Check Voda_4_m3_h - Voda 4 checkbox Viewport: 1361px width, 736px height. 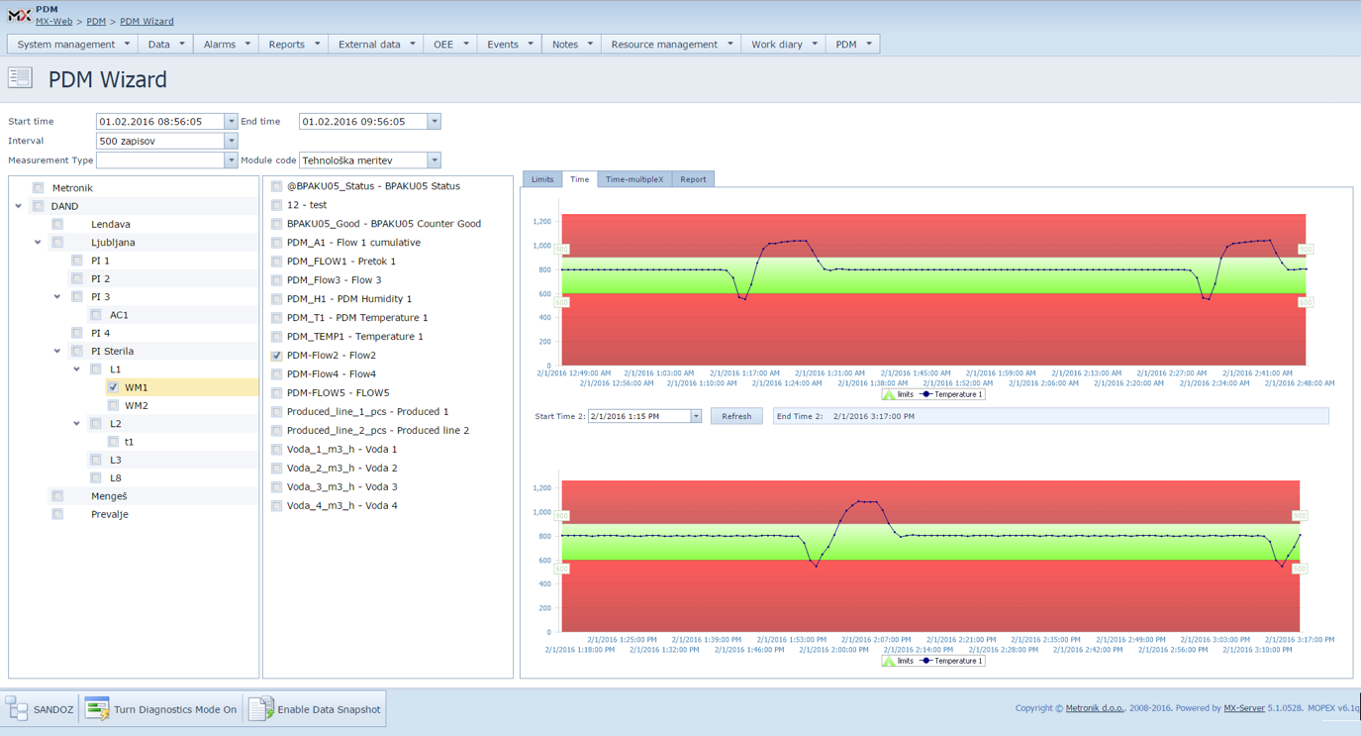click(277, 506)
